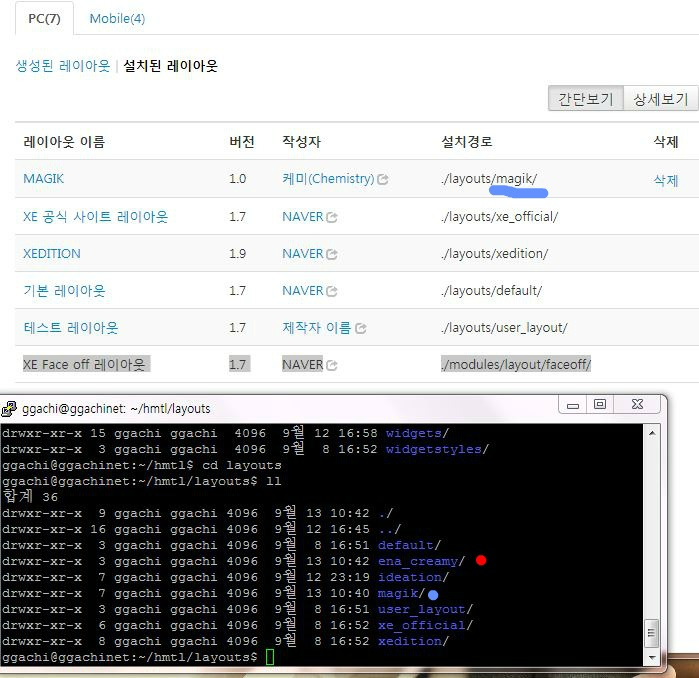Click the ./layouts/magik/ install path
The image size is (699, 678).
(x=489, y=179)
